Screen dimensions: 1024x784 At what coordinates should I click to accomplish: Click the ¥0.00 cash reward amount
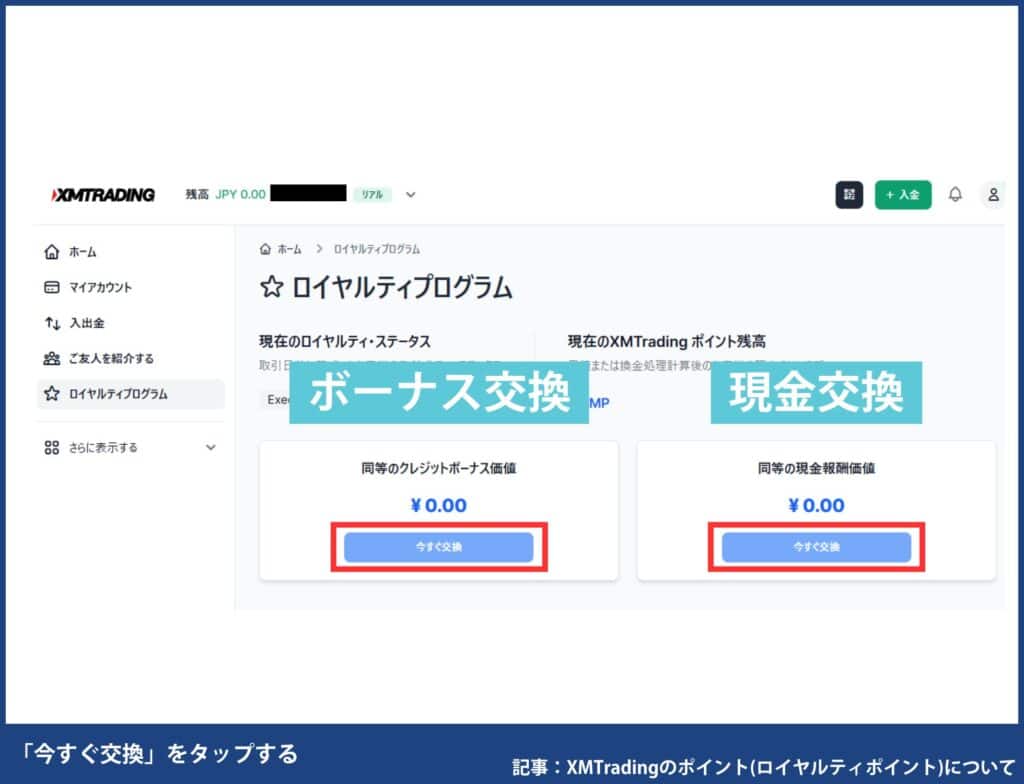click(816, 505)
